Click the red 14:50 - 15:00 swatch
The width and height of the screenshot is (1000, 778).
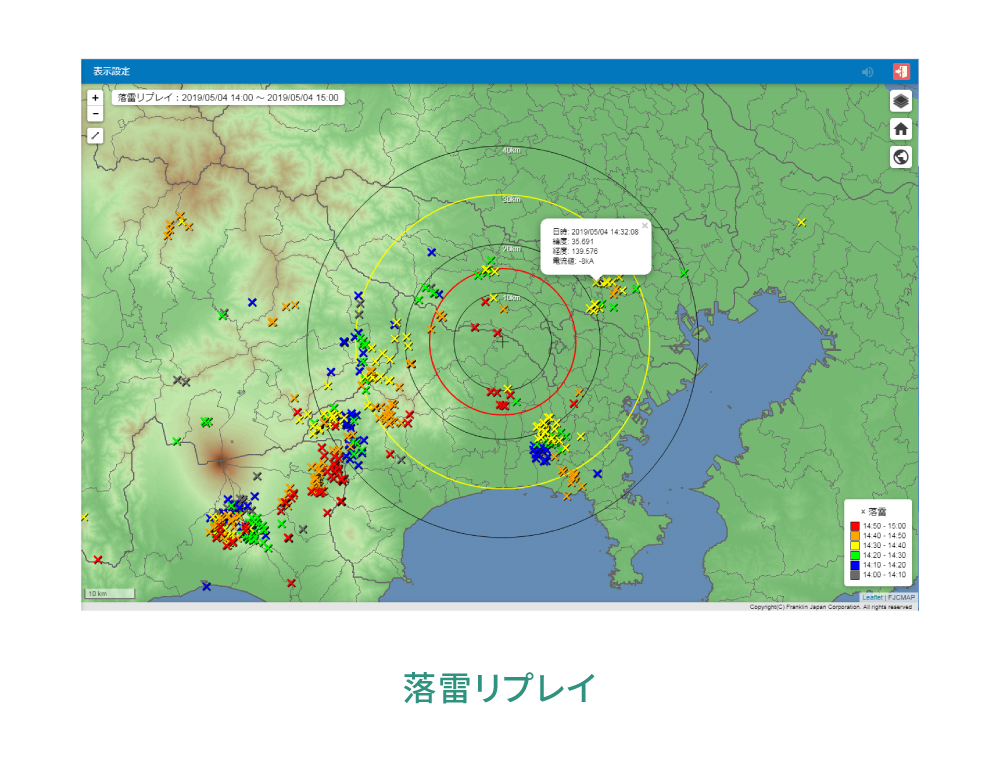[855, 526]
